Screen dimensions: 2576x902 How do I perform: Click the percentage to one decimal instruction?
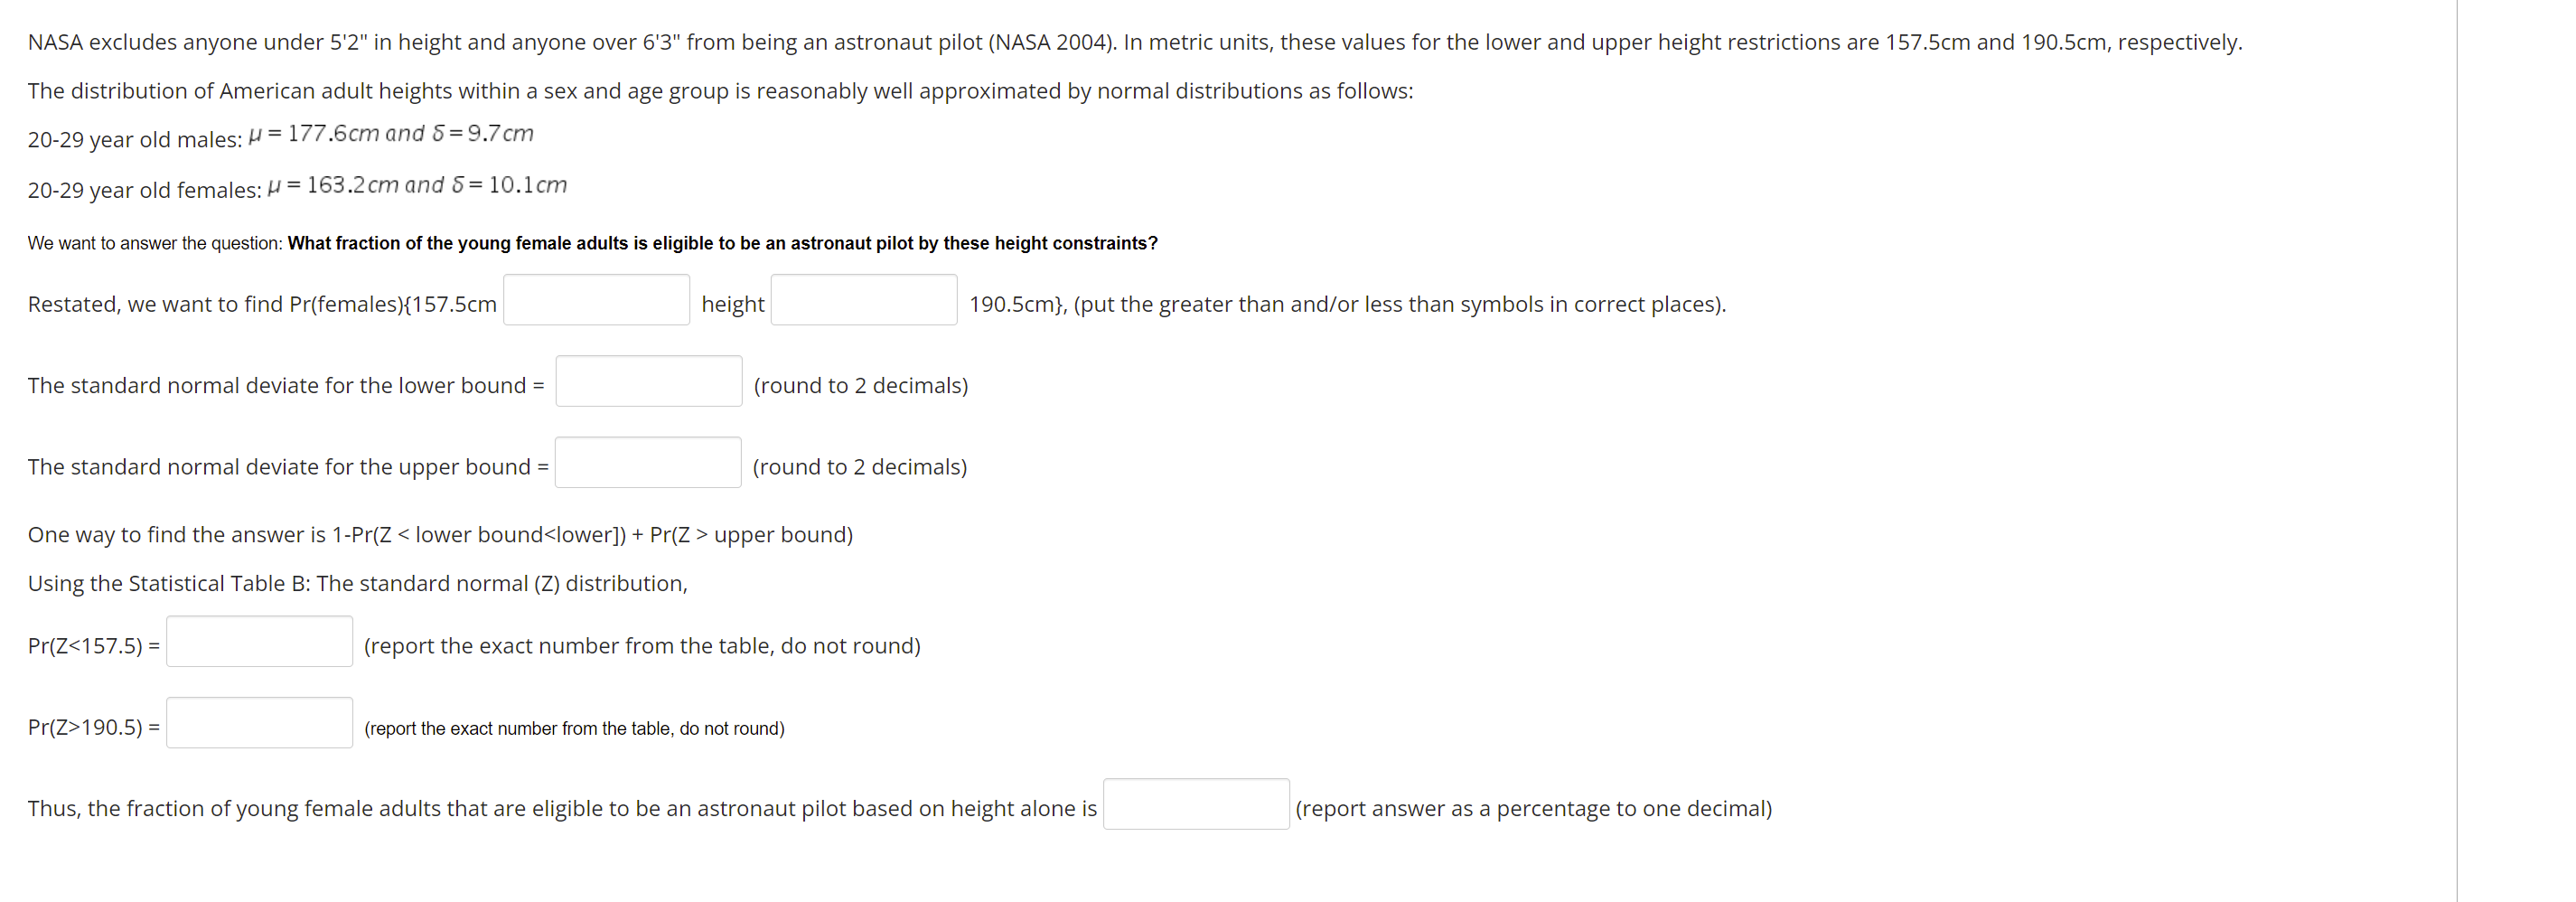(x=1533, y=808)
